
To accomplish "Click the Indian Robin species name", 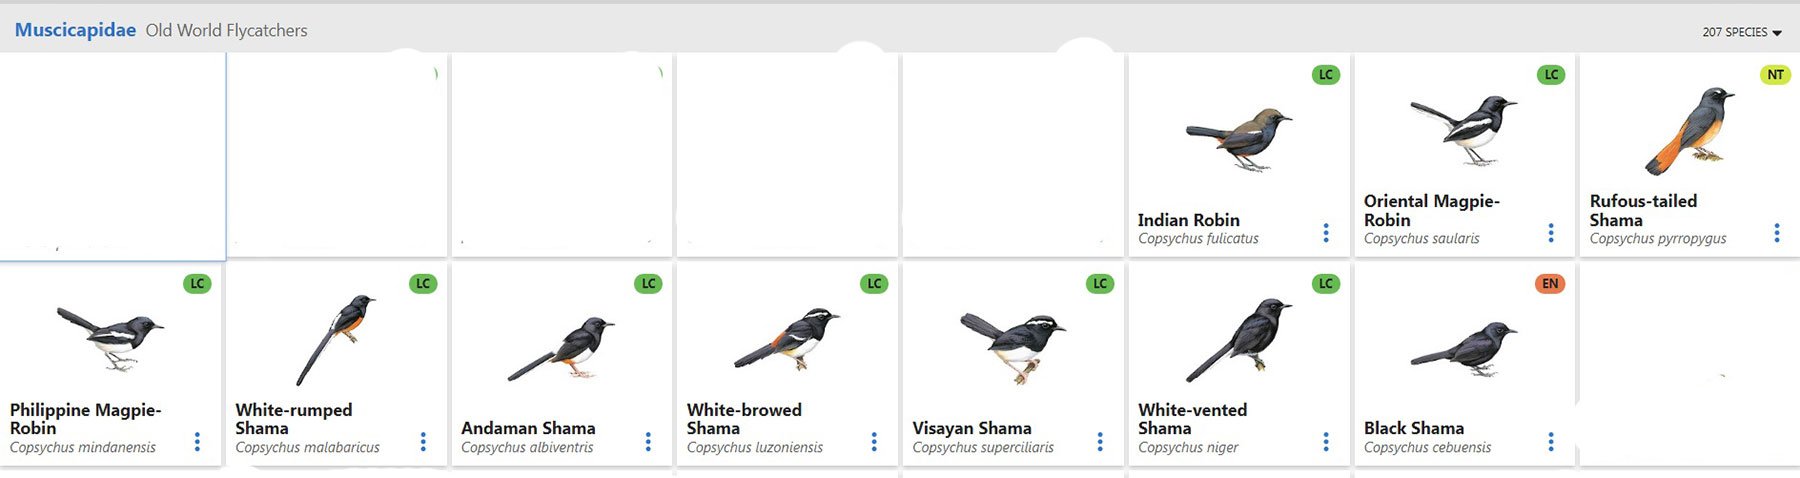I will 1188,220.
